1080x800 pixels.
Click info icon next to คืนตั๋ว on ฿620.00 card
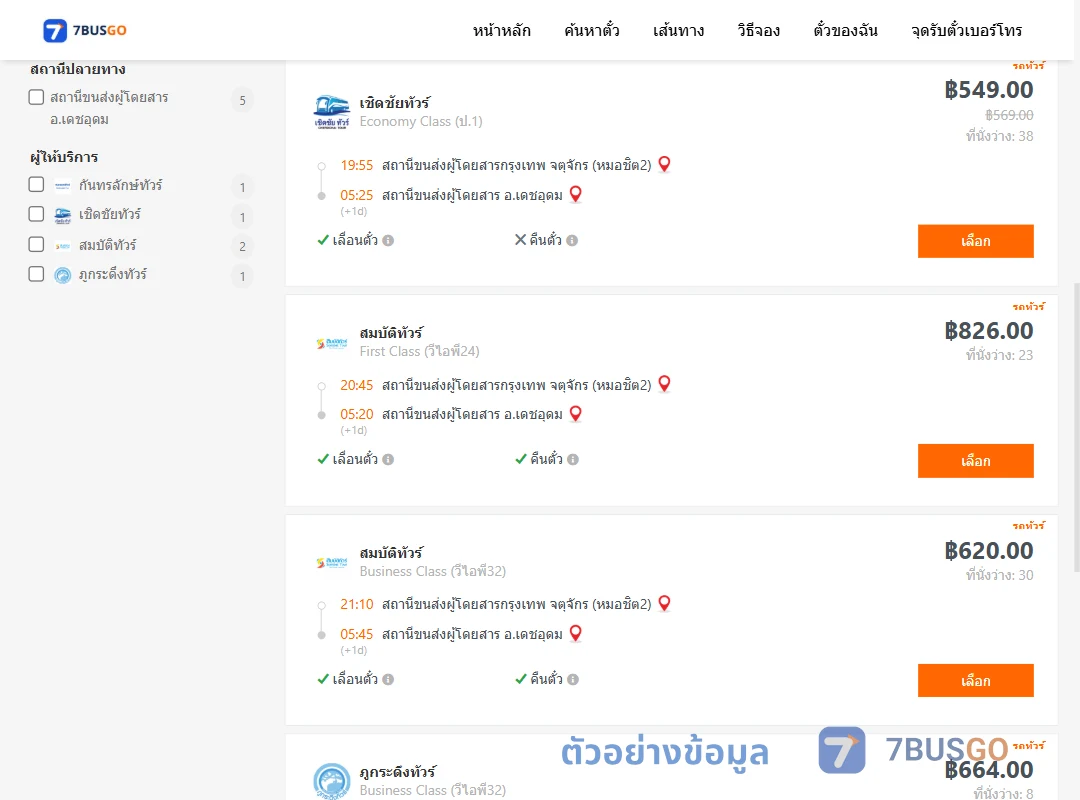click(573, 679)
